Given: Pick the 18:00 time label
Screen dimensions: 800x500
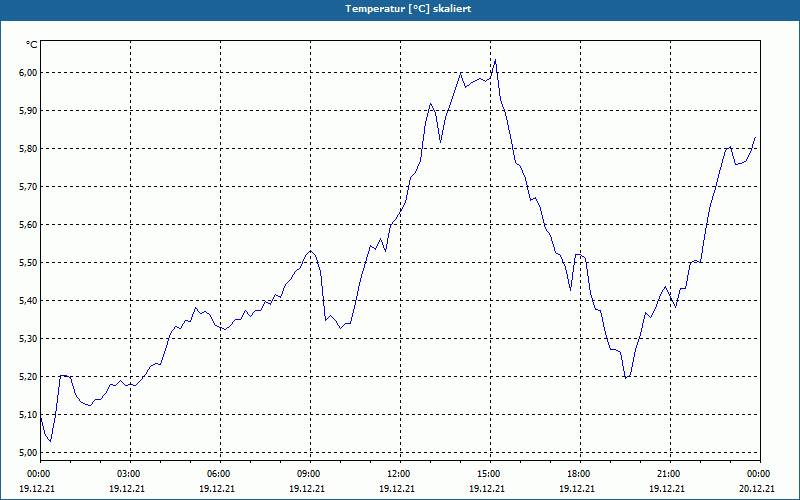Looking at the screenshot, I should [580, 474].
